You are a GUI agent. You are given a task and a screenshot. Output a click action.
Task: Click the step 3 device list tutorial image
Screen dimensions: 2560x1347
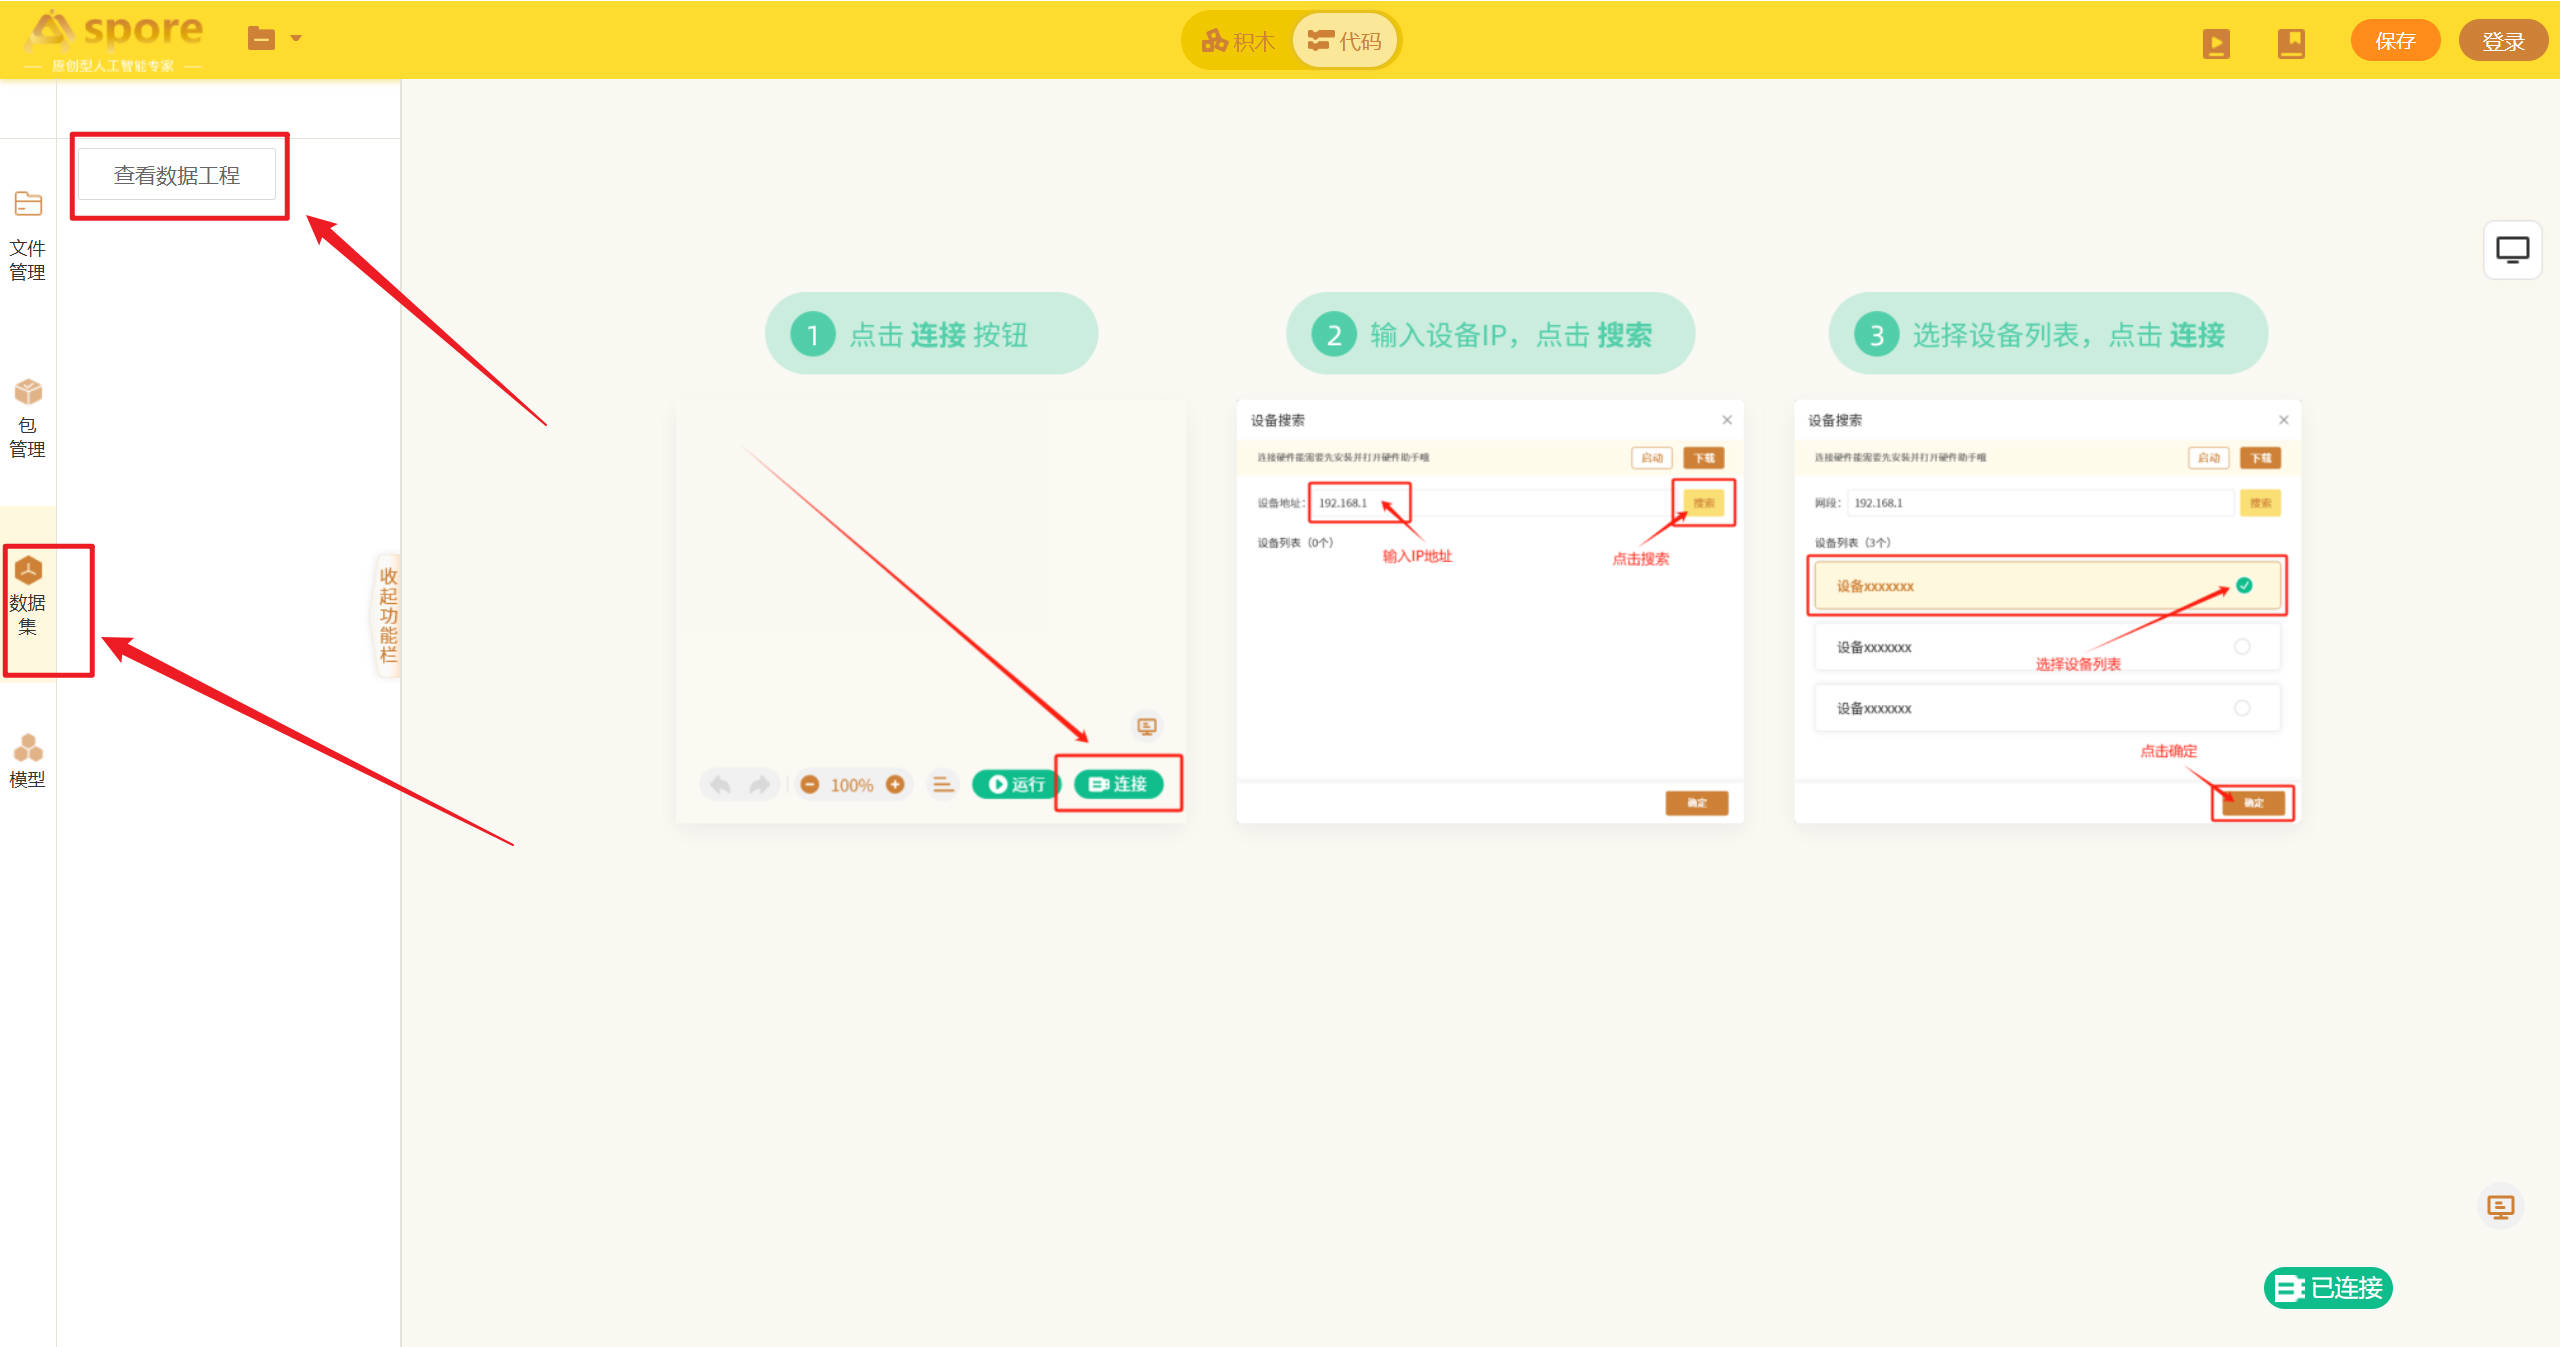[x=2047, y=612]
